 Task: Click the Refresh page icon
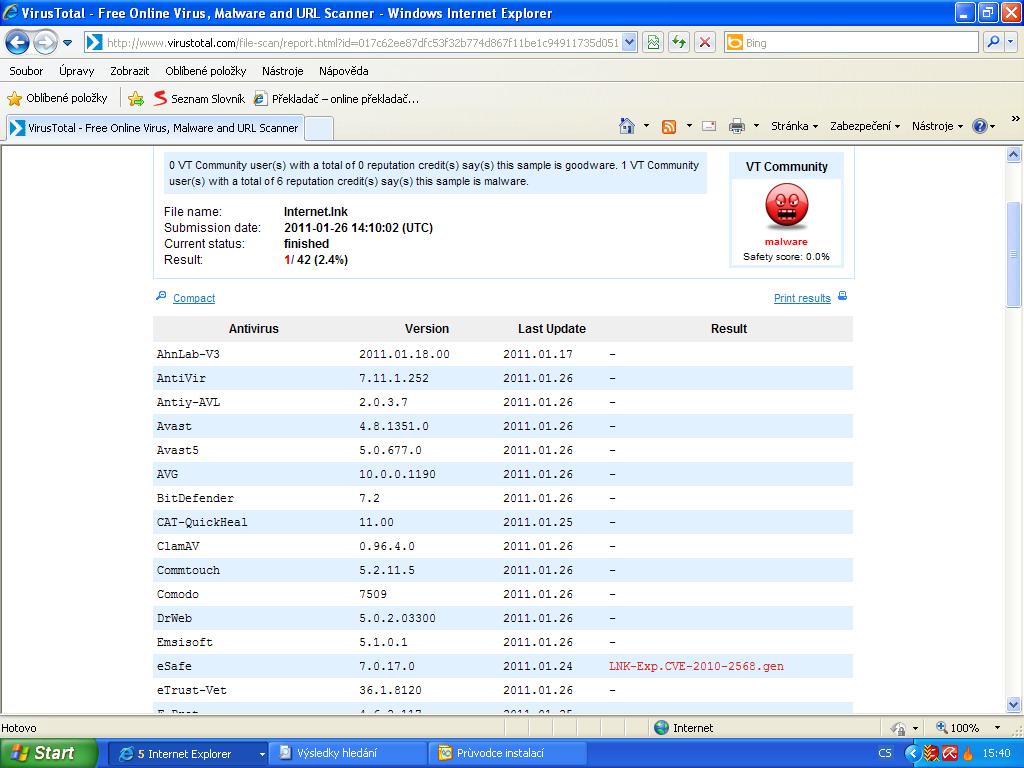pos(680,42)
